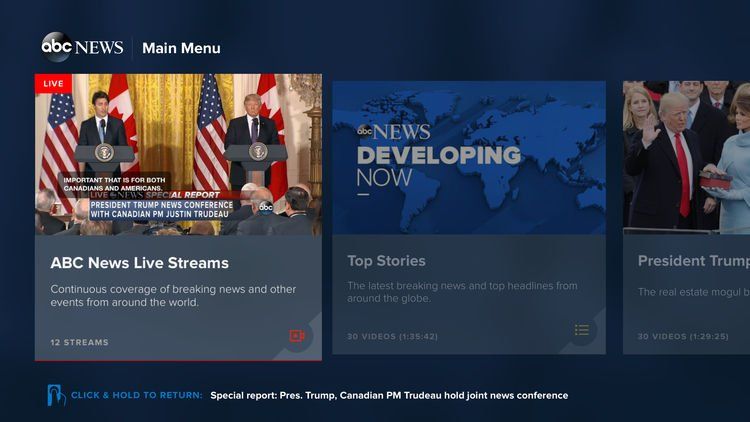Select the President Trump card title
Viewport: 750px width, 422px height.
tap(694, 261)
